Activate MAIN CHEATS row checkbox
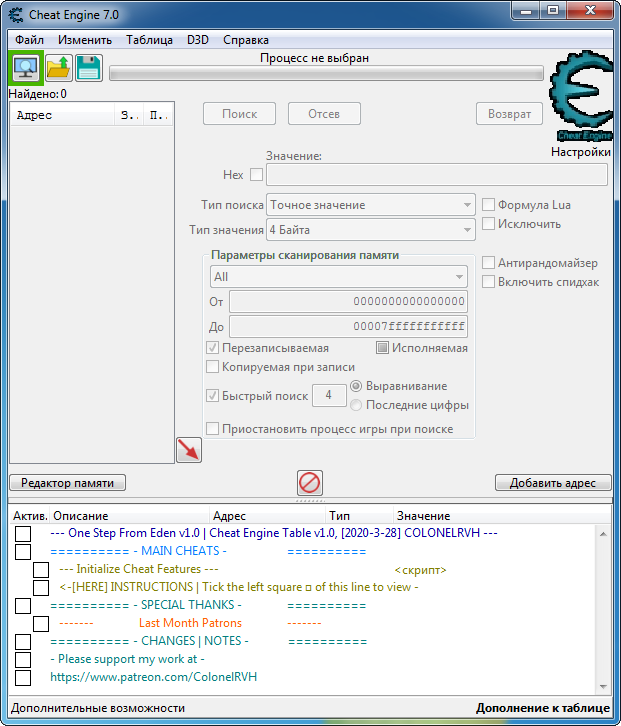Screen dimensions: 621x726 click(23, 551)
